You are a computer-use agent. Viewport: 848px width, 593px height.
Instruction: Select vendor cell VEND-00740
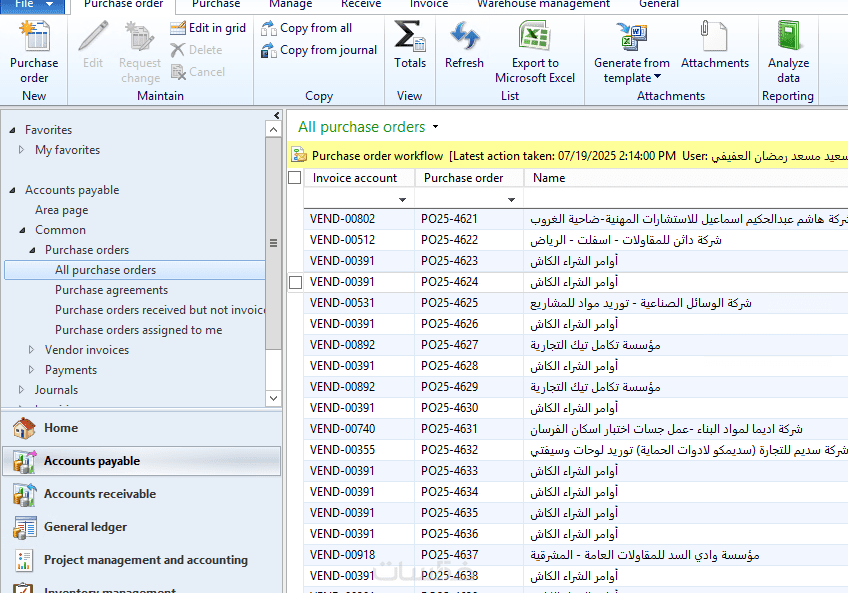tap(342, 429)
